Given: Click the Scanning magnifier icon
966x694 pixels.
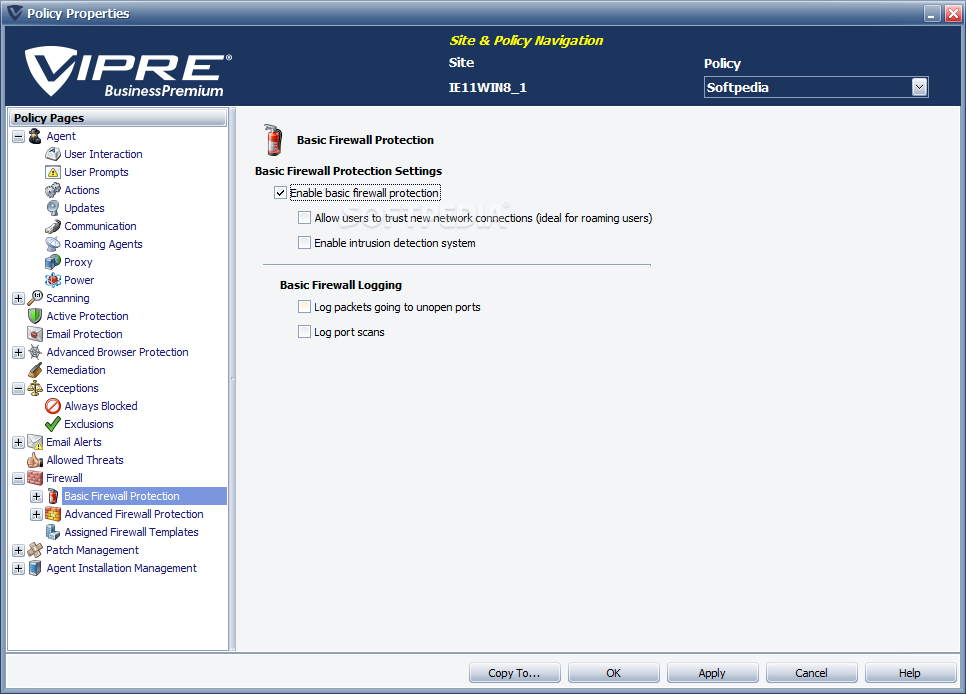Looking at the screenshot, I should coord(35,298).
